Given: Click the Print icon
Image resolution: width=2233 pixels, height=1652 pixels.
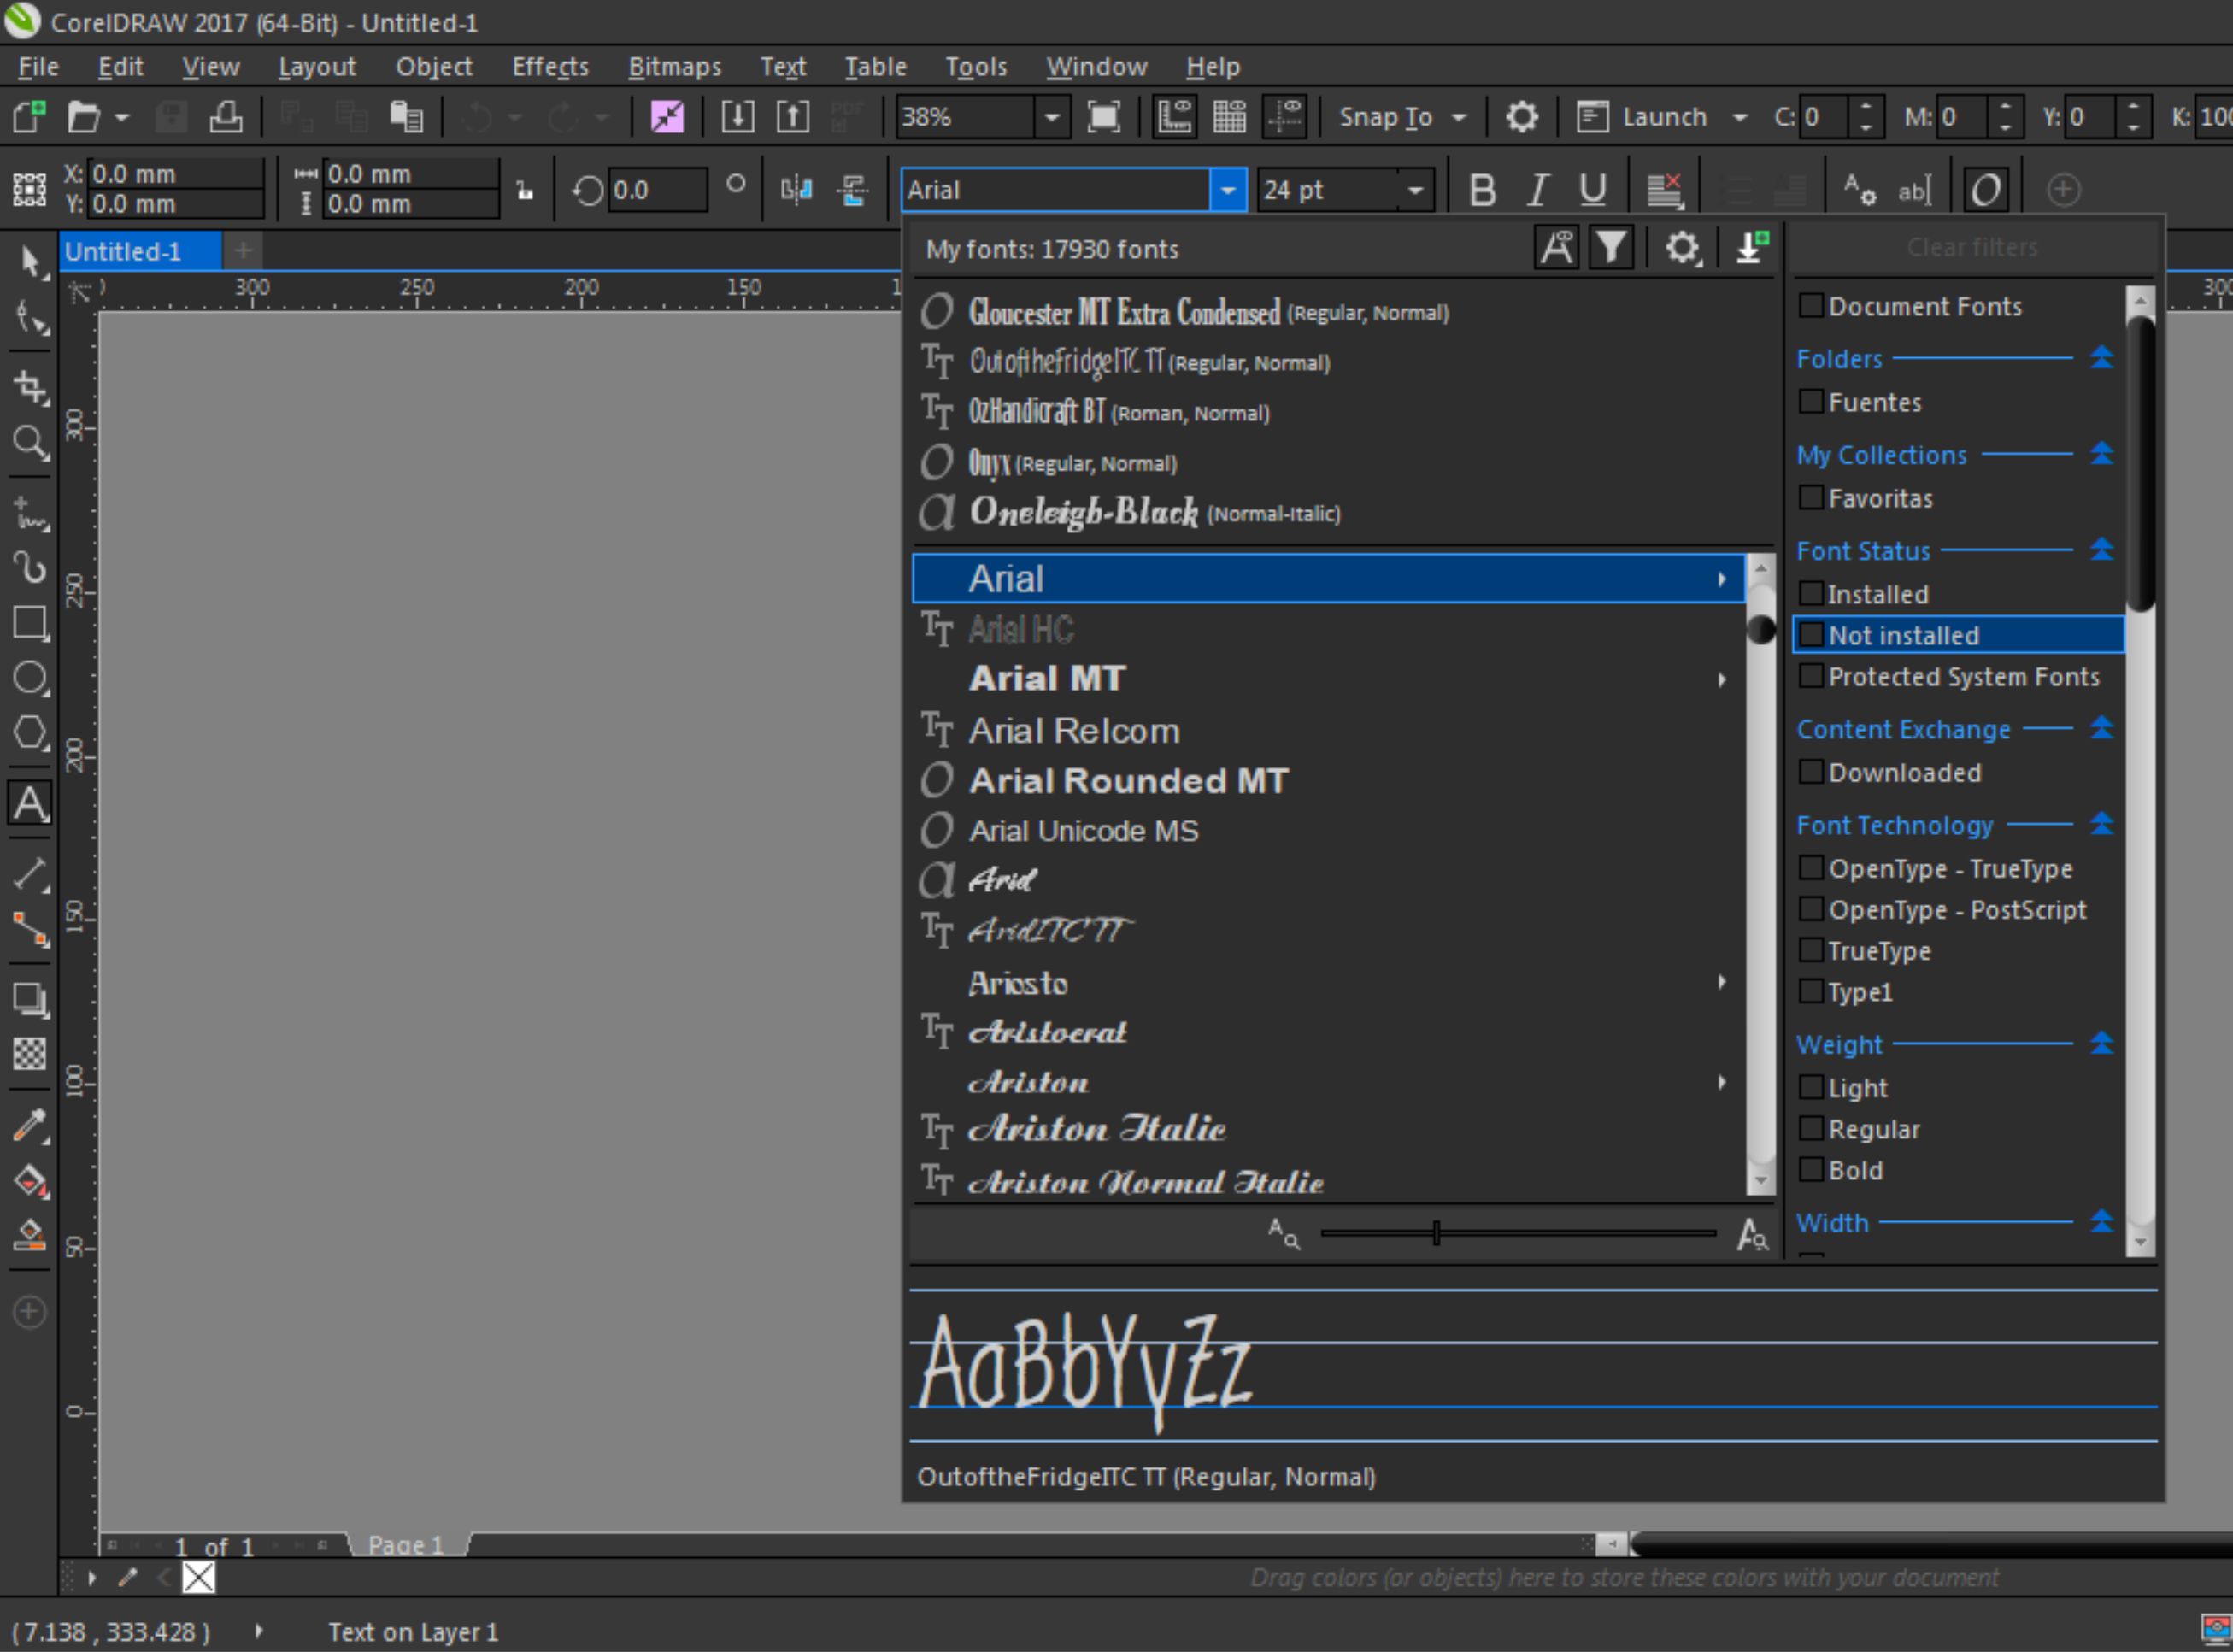Looking at the screenshot, I should tap(226, 117).
